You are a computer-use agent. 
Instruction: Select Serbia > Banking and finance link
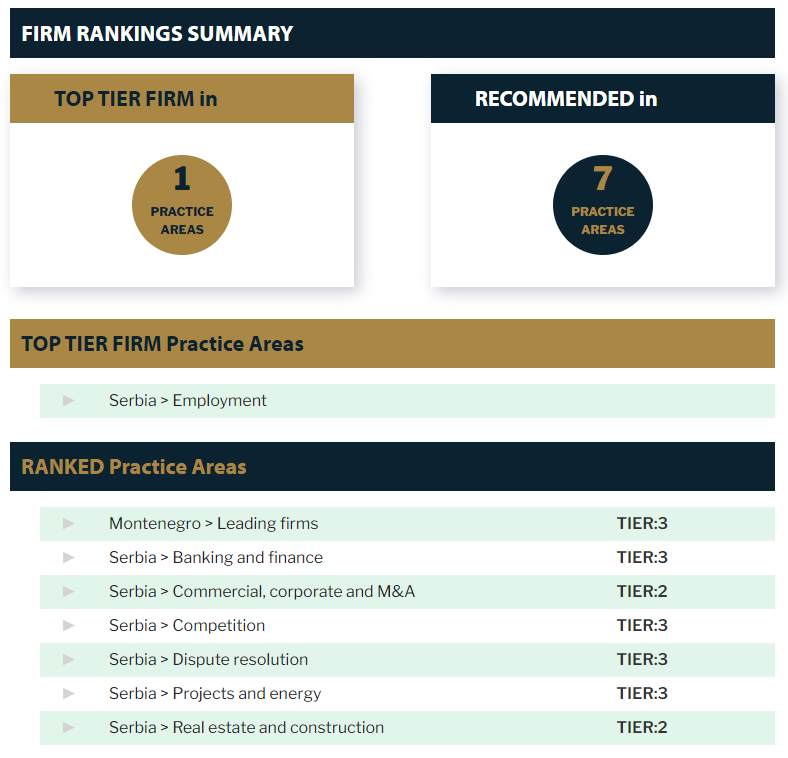216,557
